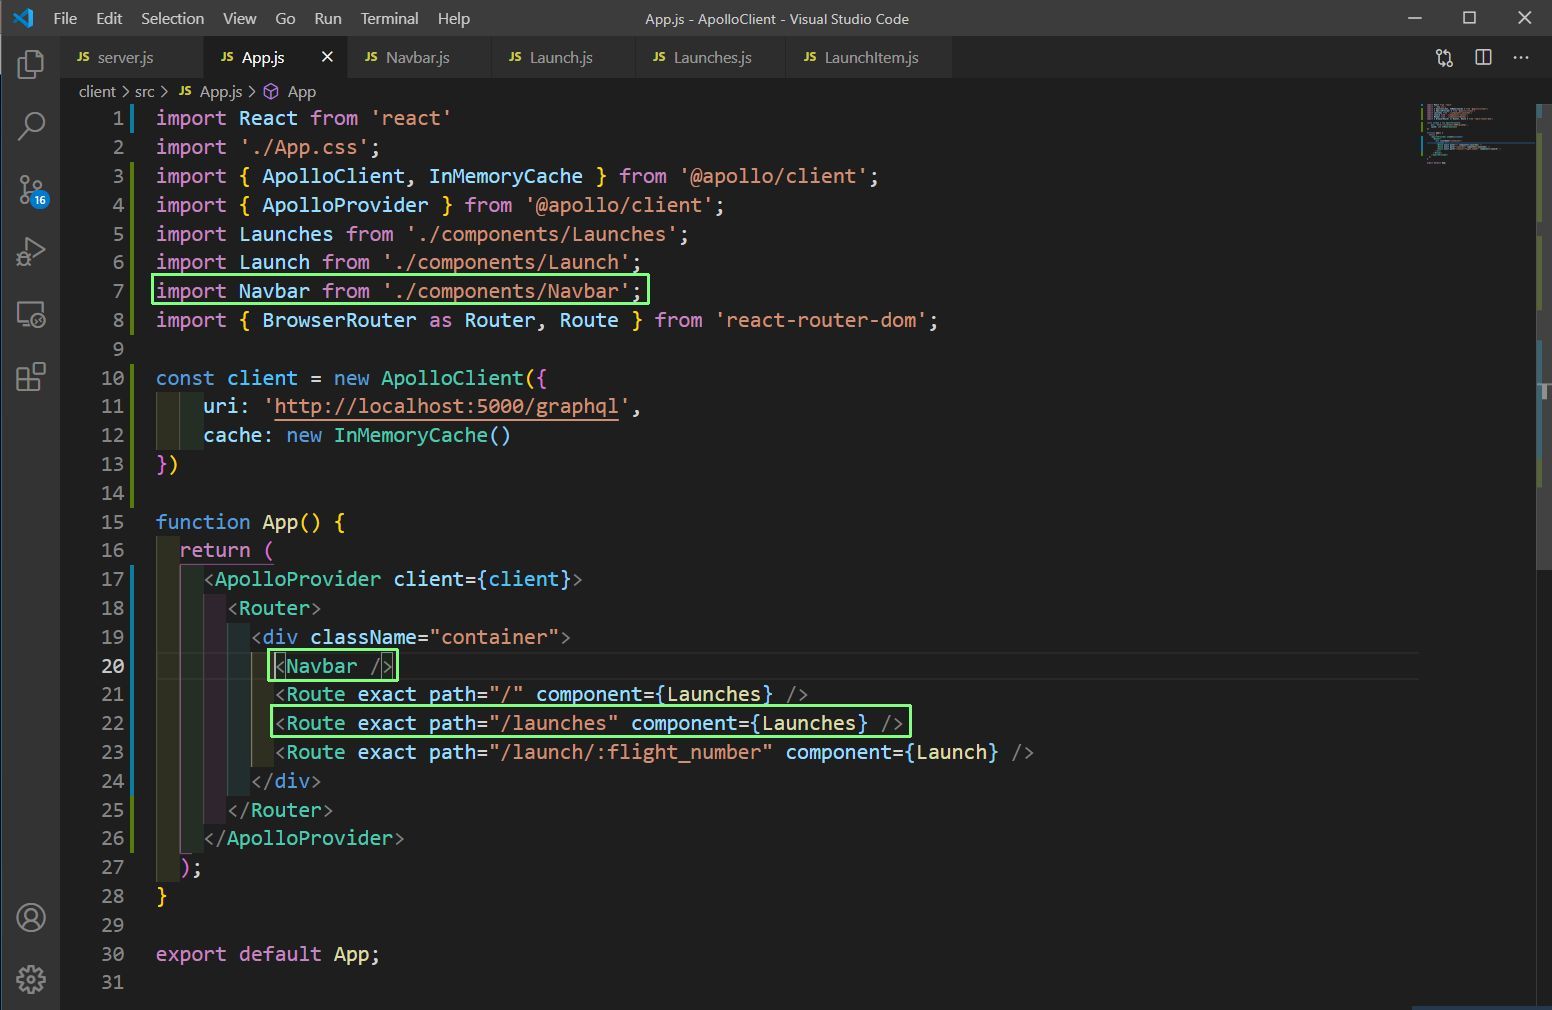Switch to the Launches.js tab
Viewport: 1552px width, 1010px height.
[712, 57]
